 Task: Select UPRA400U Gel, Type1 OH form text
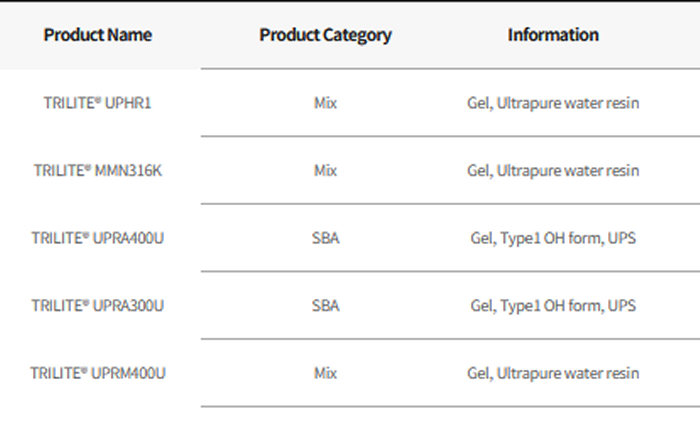(553, 238)
